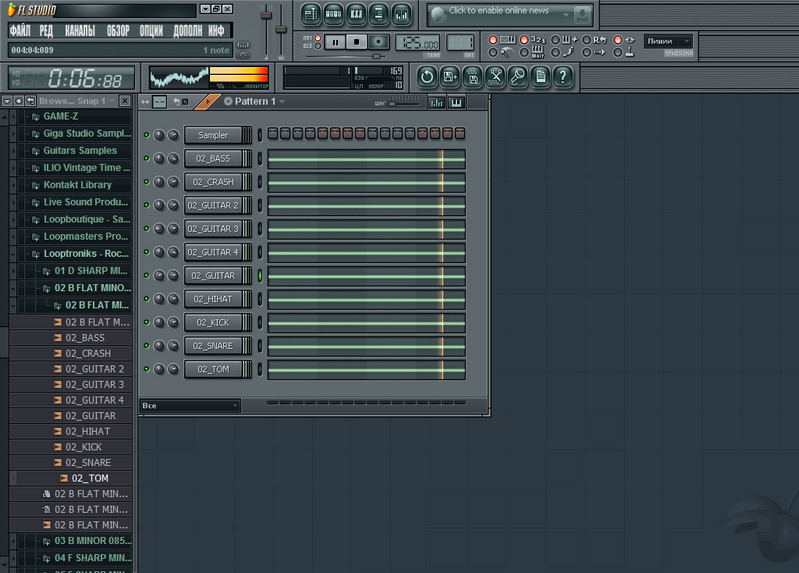
Task: Open the playlist window icon
Action: point(311,15)
